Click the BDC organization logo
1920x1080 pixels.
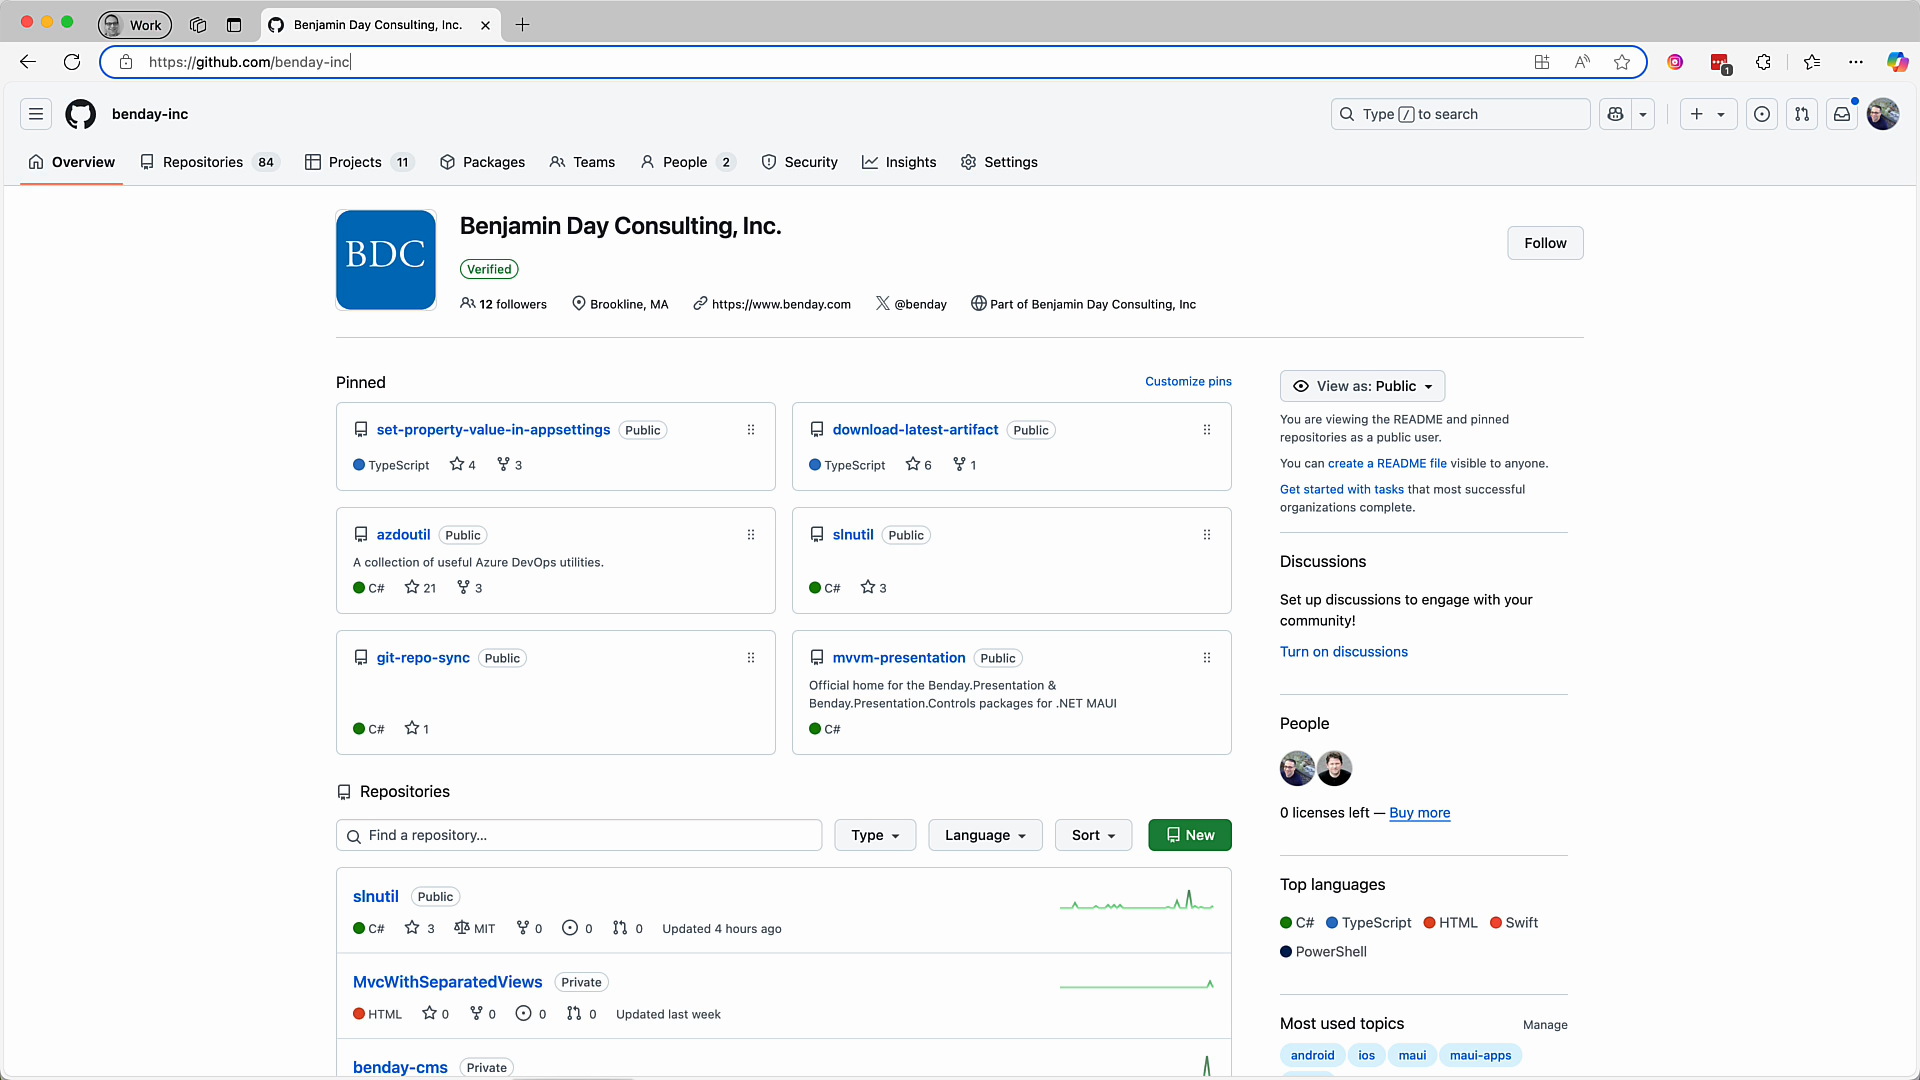[x=386, y=260]
